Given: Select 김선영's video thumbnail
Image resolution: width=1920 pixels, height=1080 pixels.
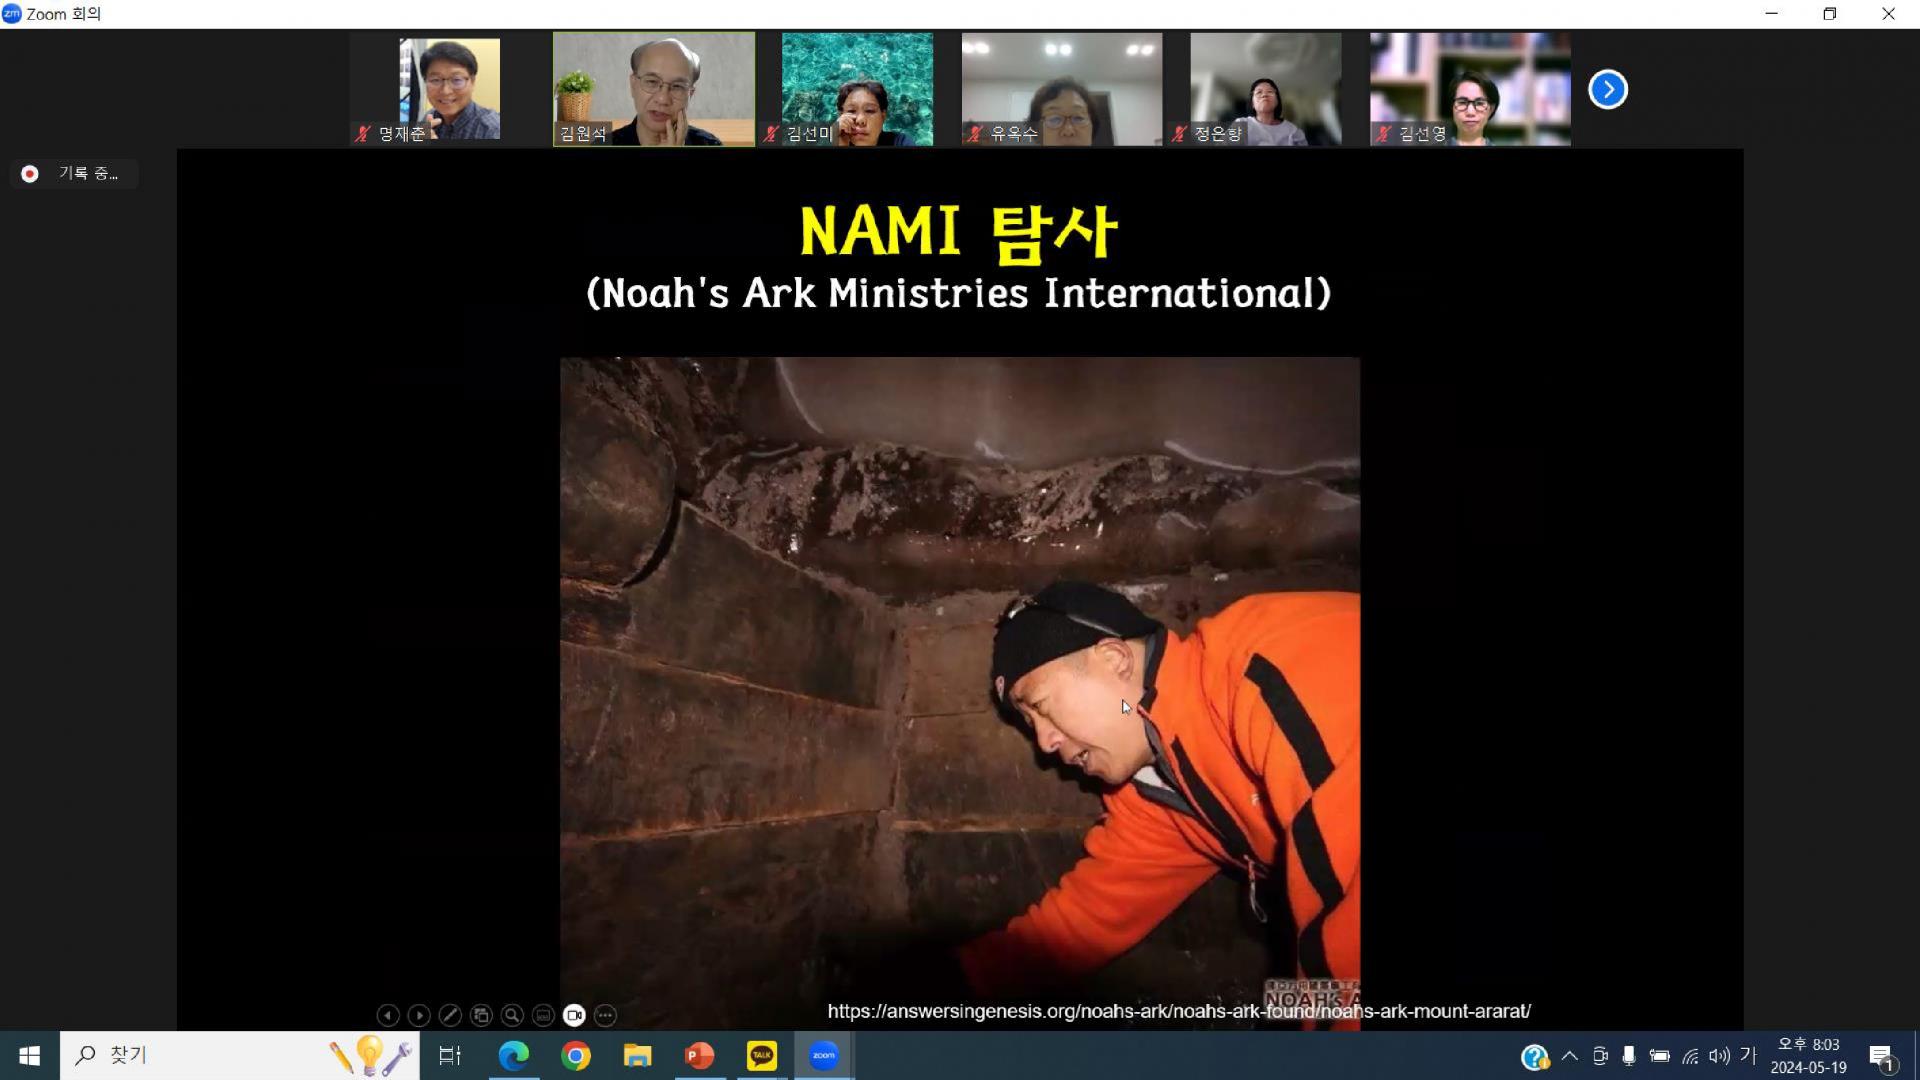Looking at the screenshot, I should pos(1470,89).
